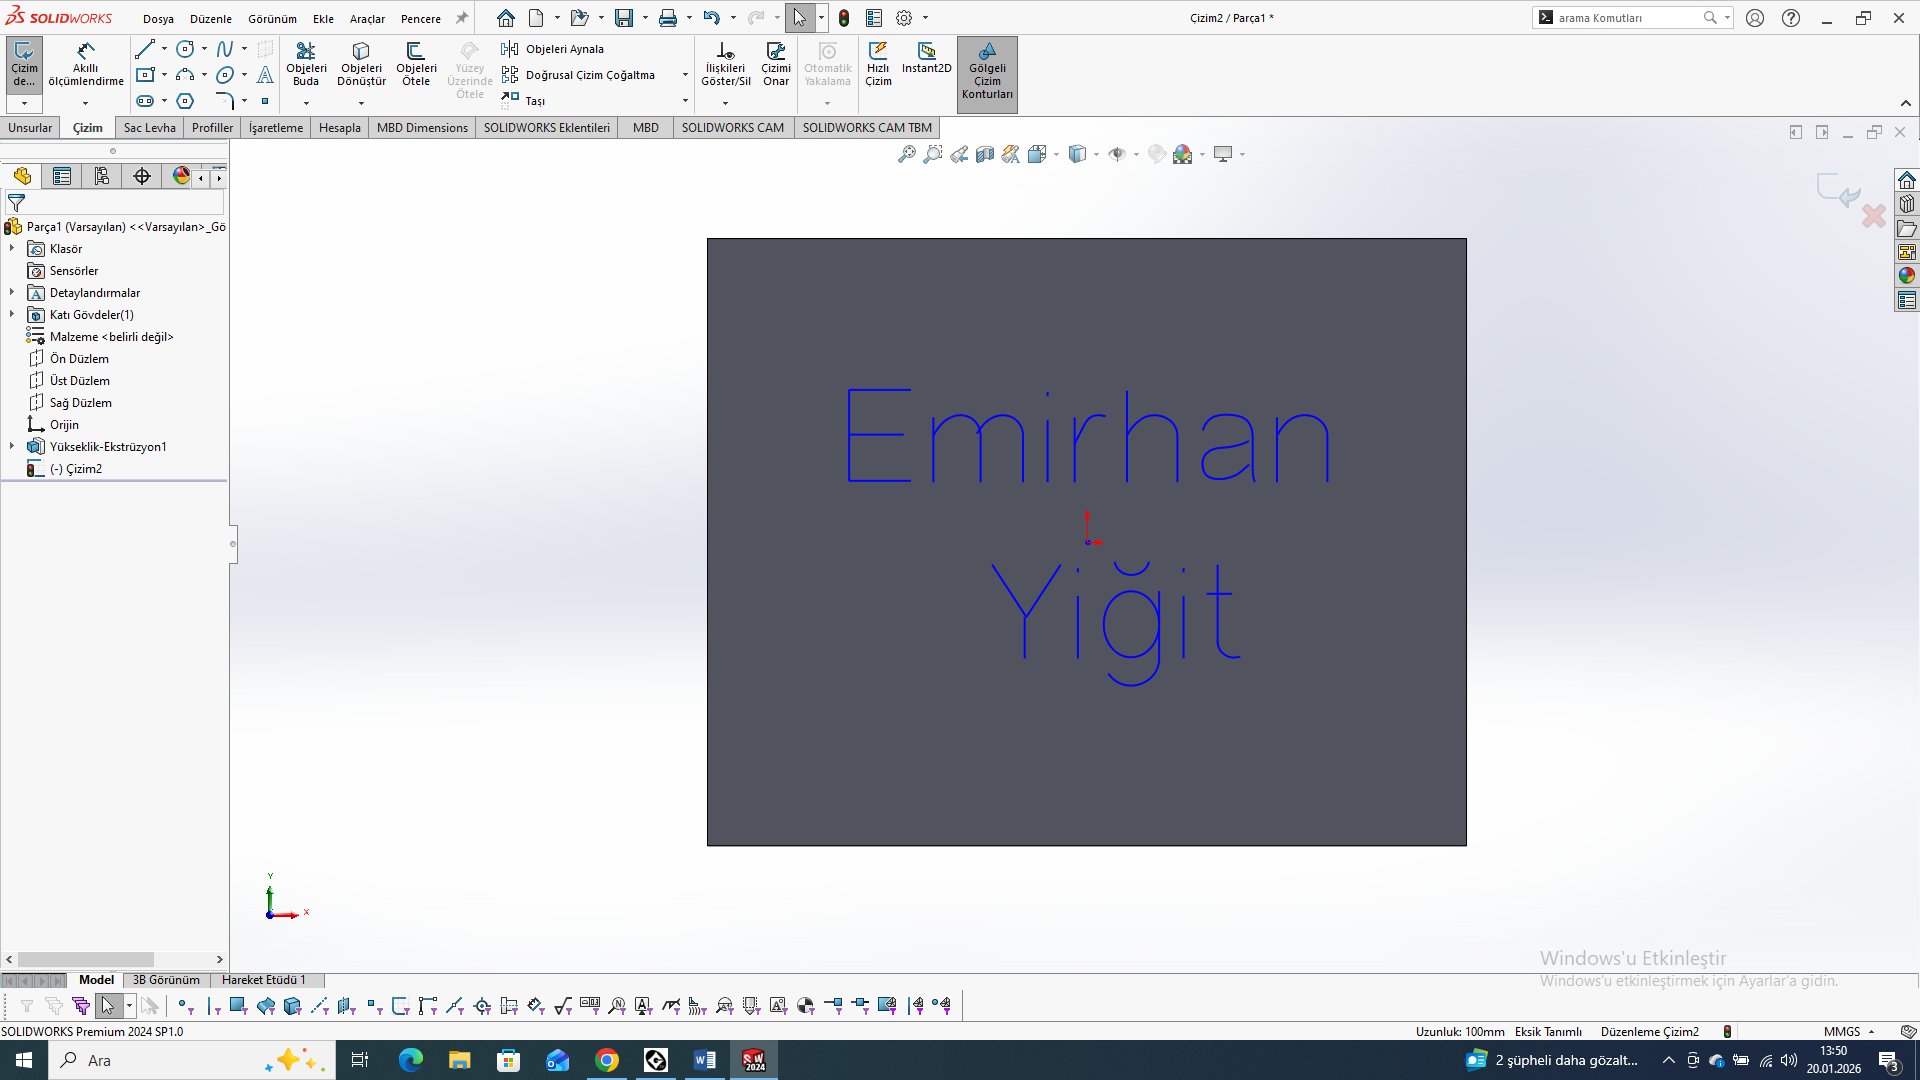1920x1080 pixels.
Task: Expand the Katı Gövdeler(1) folder
Action: (12, 315)
